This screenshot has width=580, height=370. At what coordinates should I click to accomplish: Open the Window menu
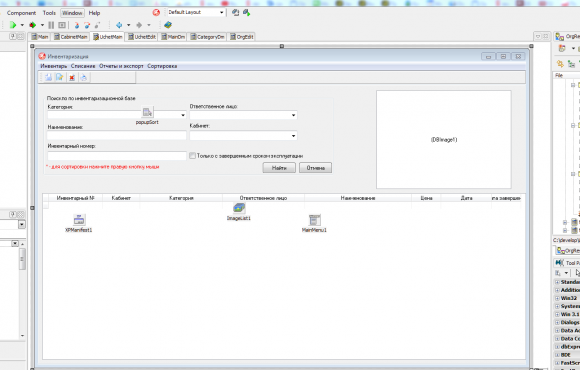click(x=72, y=13)
